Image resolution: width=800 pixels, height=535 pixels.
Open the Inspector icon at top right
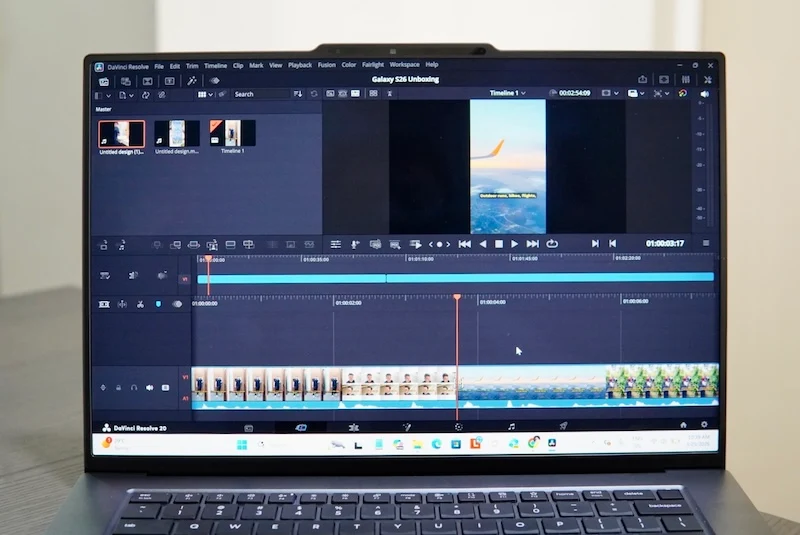click(x=686, y=79)
